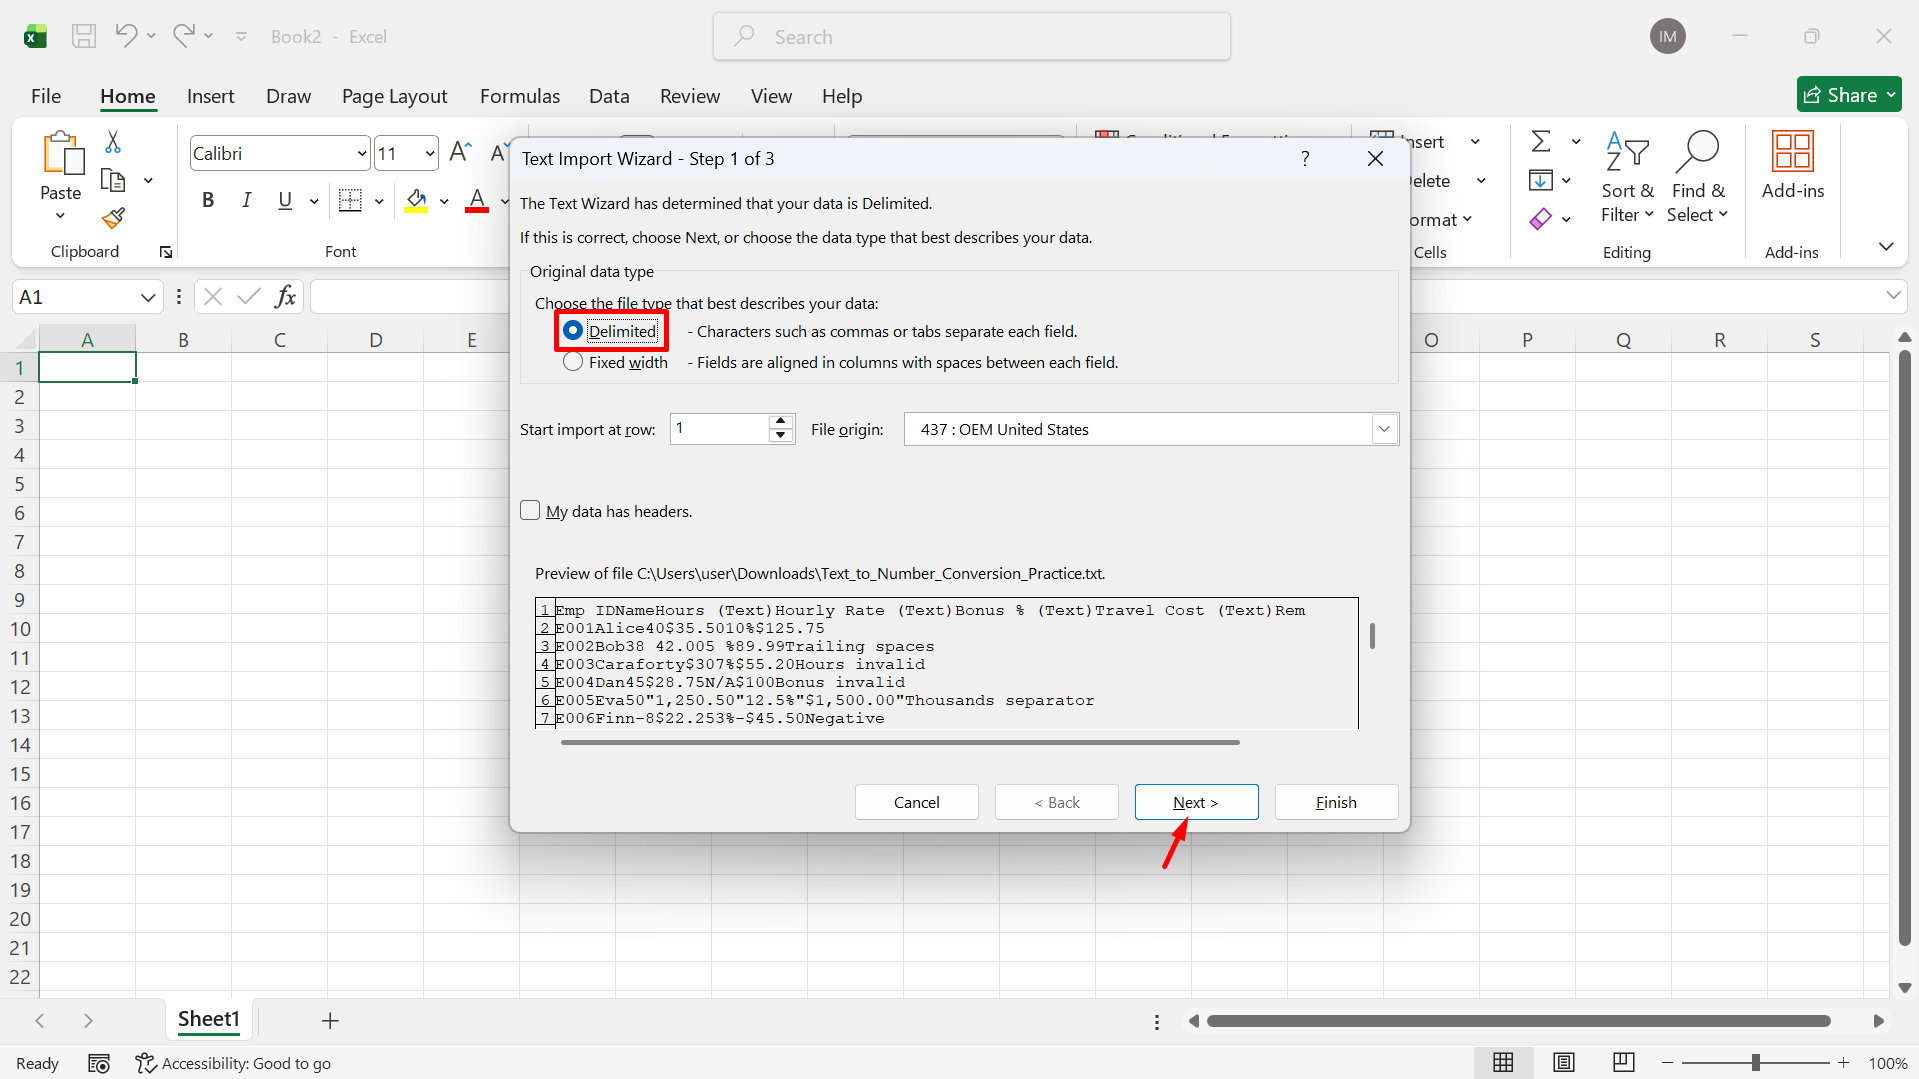Open the font name Calibri dropdown
The width and height of the screenshot is (1919, 1079).
[361, 153]
